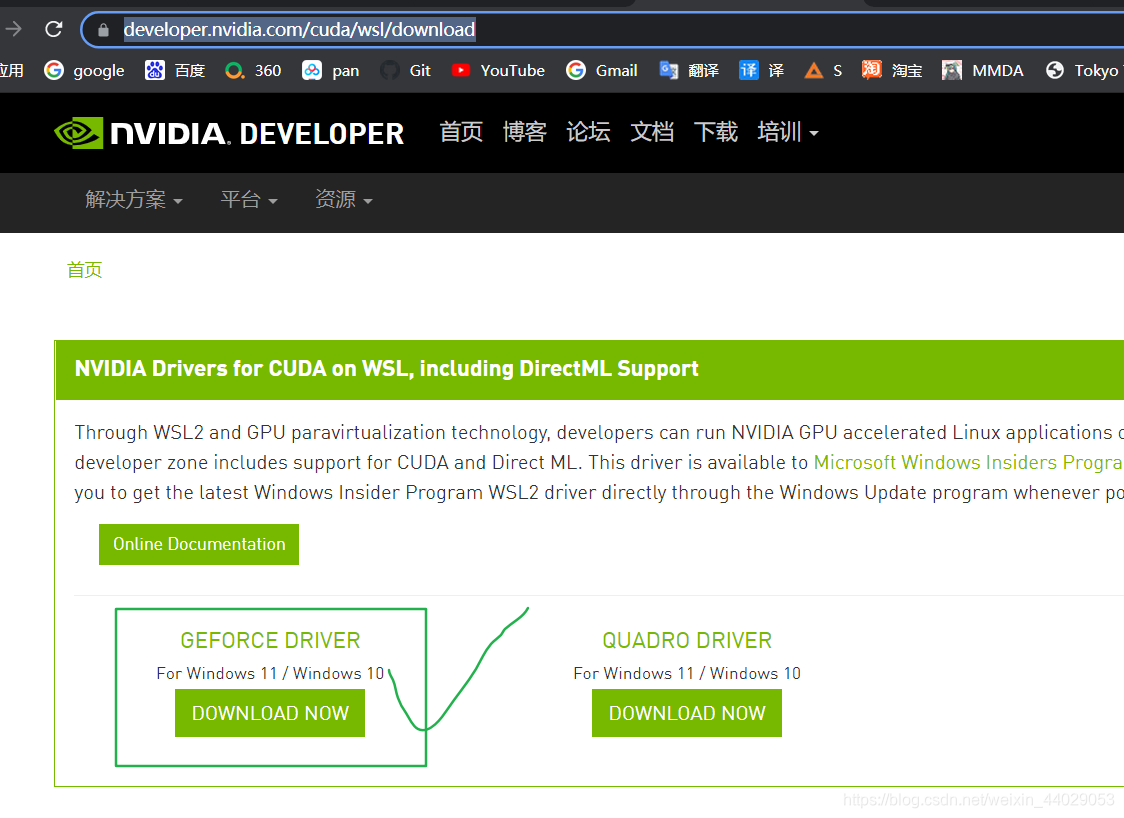
Task: Open the YouTube bookmark
Action: click(498, 70)
